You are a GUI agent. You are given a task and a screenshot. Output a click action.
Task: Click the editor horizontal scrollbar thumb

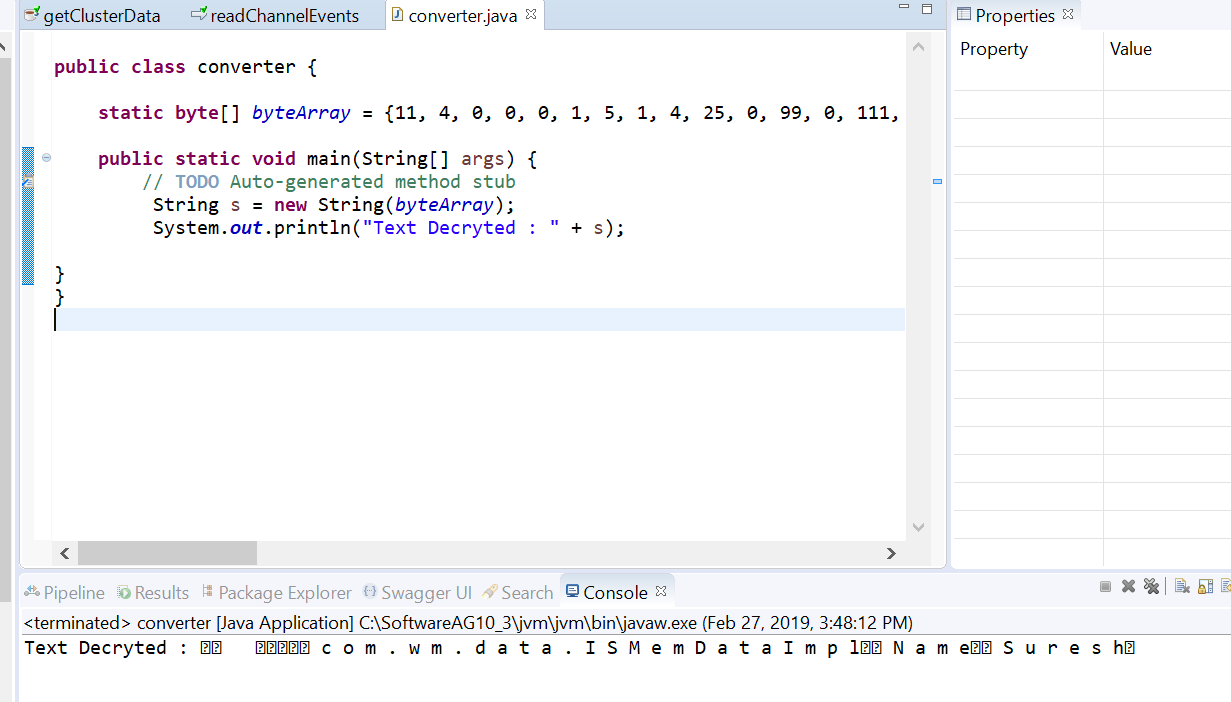pos(167,553)
